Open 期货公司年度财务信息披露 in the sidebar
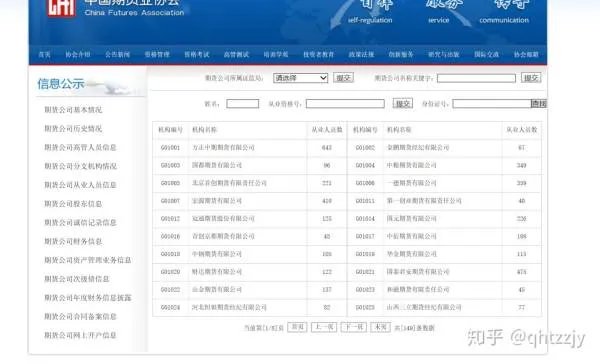The image size is (600, 364). pyautogui.click(x=88, y=298)
